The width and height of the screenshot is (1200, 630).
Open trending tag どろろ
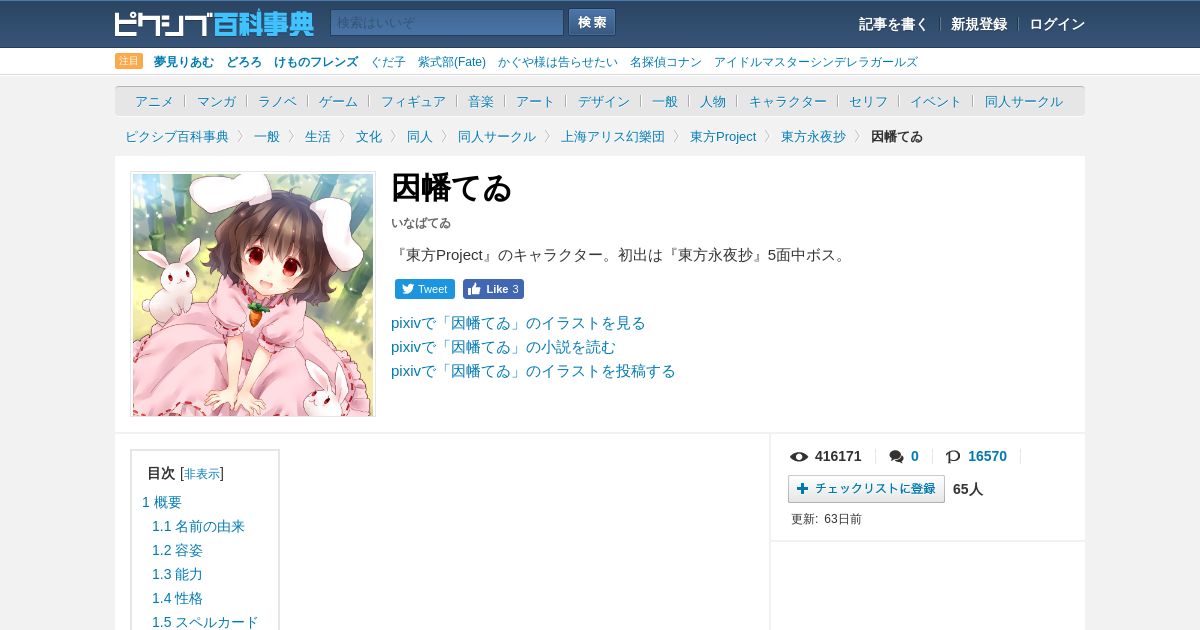click(244, 62)
